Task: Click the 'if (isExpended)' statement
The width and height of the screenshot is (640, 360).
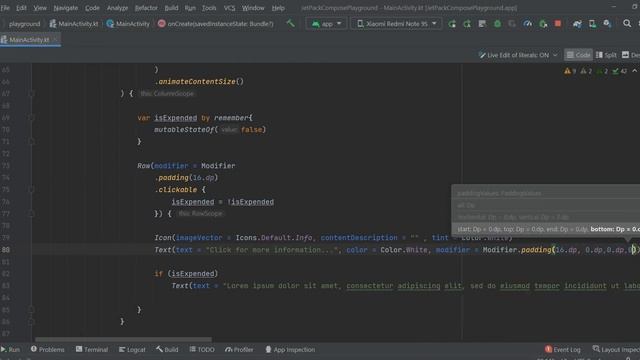Action: pos(186,273)
